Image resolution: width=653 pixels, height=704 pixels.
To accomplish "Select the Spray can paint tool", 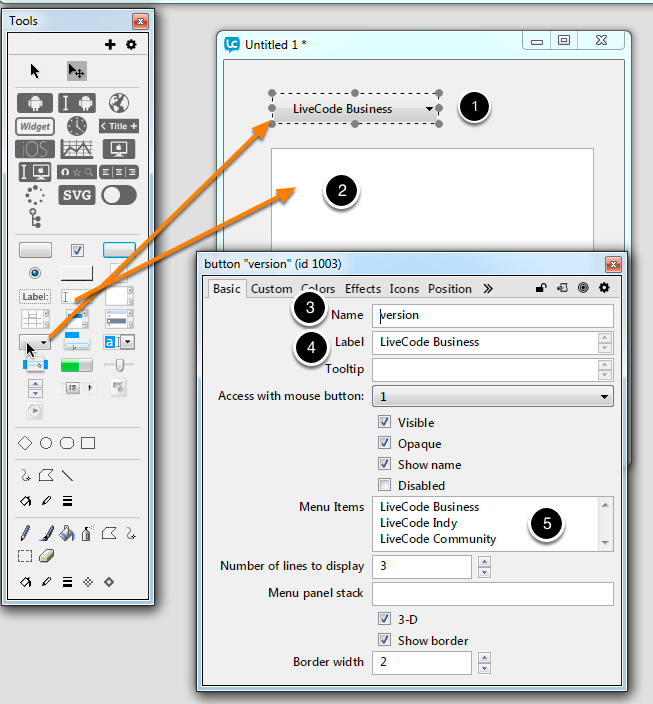I will tap(88, 533).
